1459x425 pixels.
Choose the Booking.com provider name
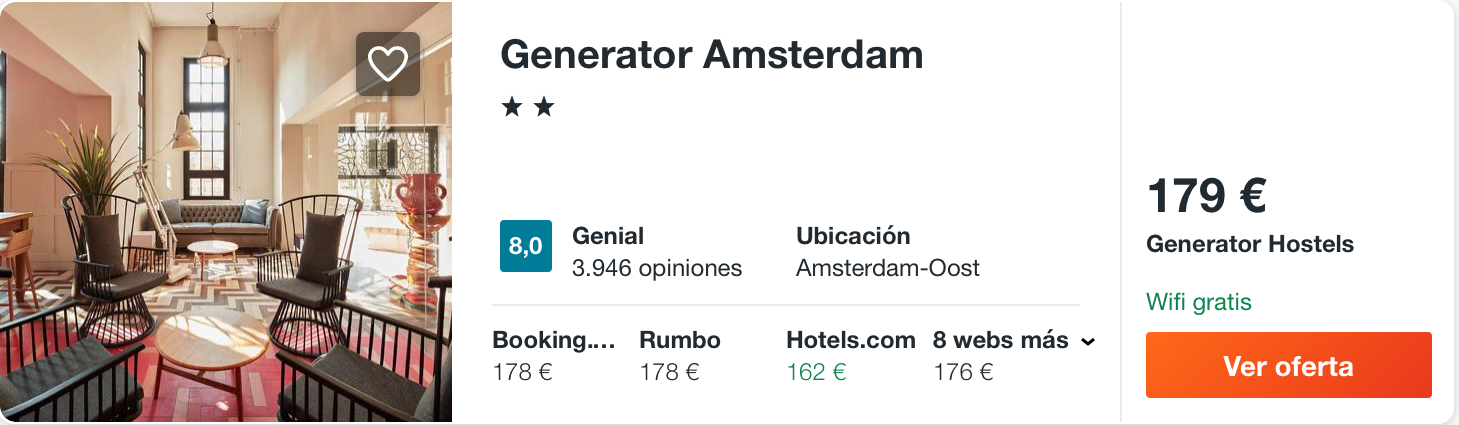coord(553,340)
